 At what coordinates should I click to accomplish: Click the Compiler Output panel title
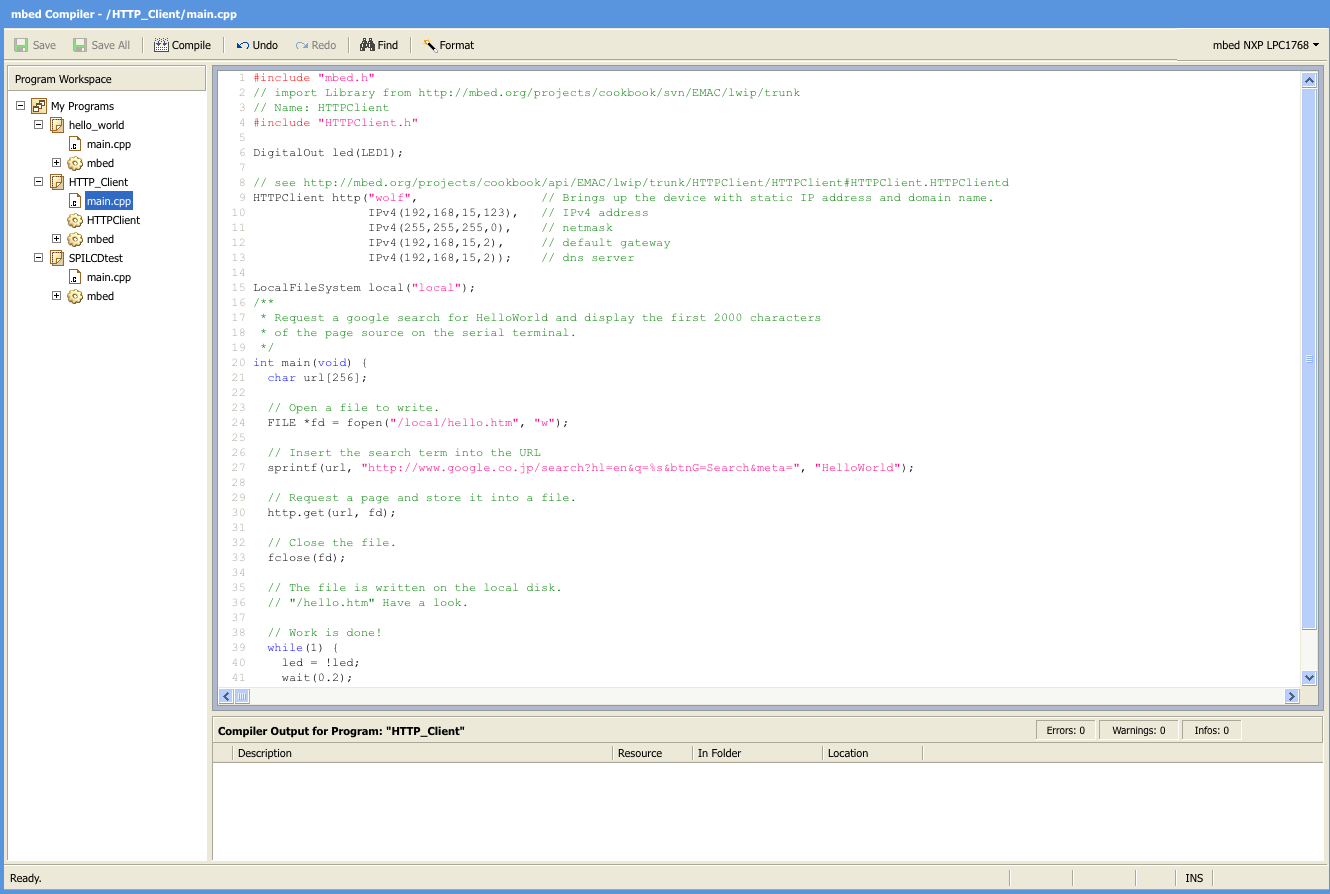pyautogui.click(x=341, y=731)
